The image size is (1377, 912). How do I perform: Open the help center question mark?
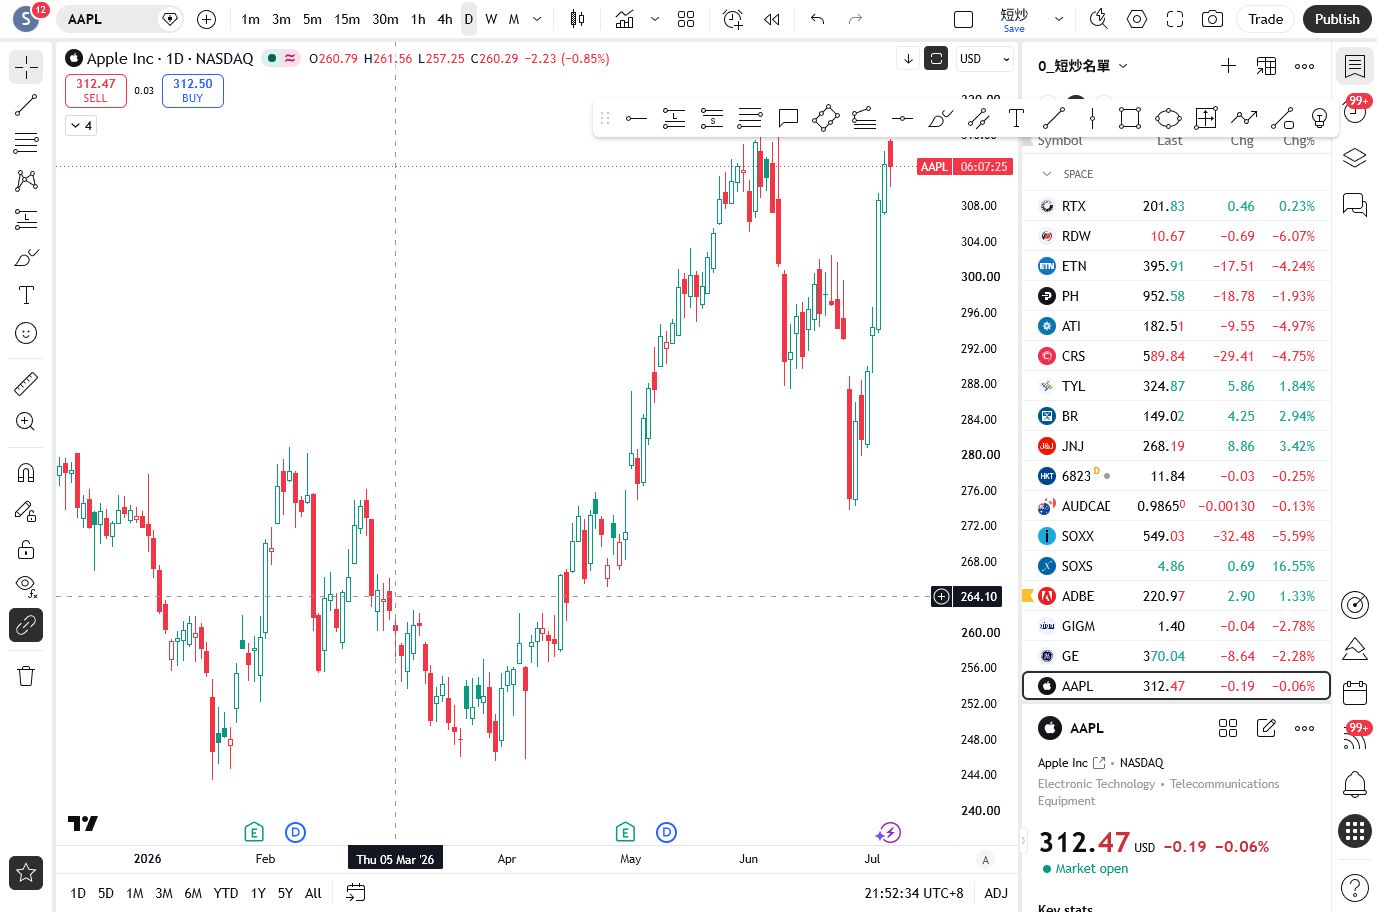(1354, 887)
